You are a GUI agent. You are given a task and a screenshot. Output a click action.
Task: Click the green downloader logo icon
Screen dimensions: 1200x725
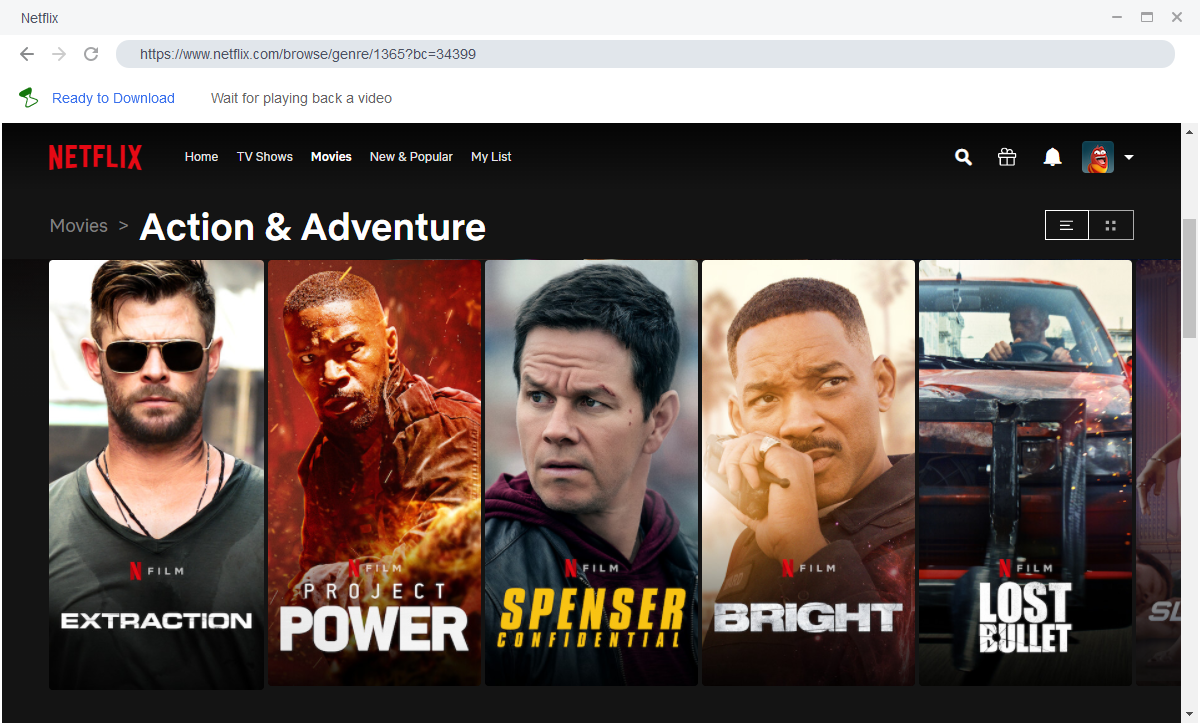tap(28, 97)
